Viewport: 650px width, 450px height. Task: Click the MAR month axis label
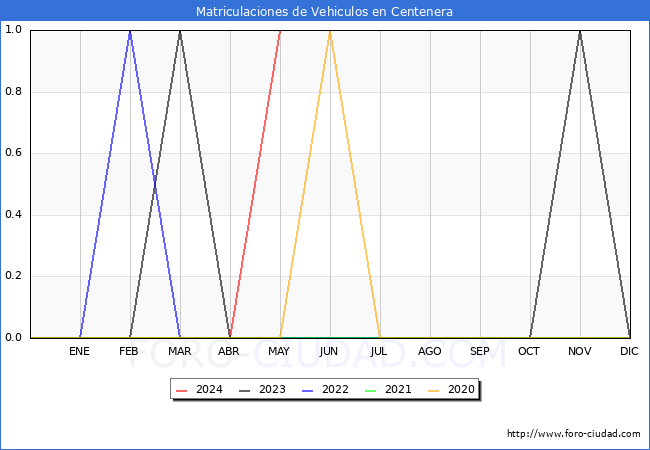tap(179, 351)
